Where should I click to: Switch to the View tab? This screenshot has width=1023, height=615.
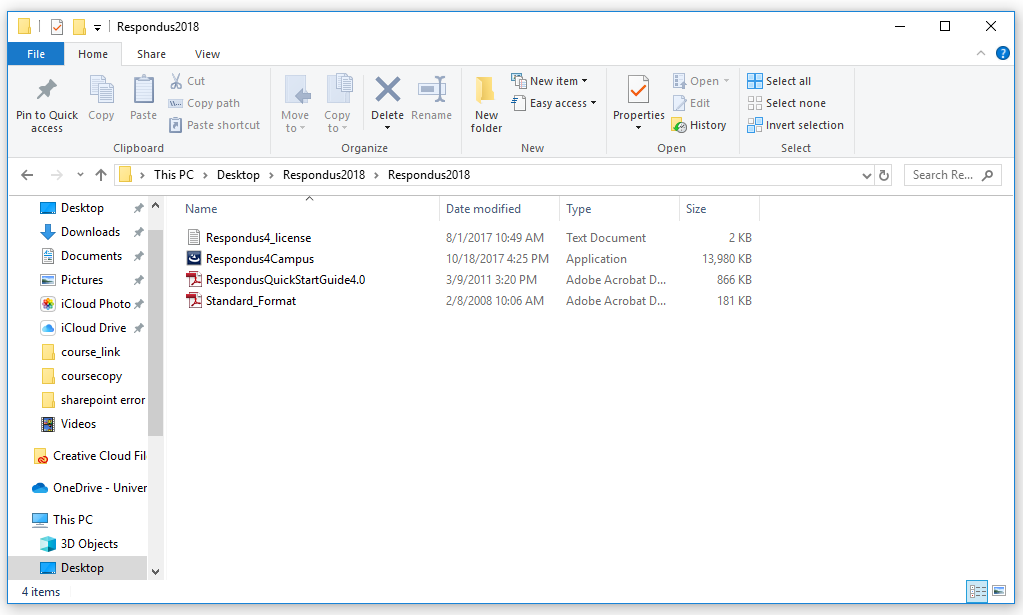(207, 54)
